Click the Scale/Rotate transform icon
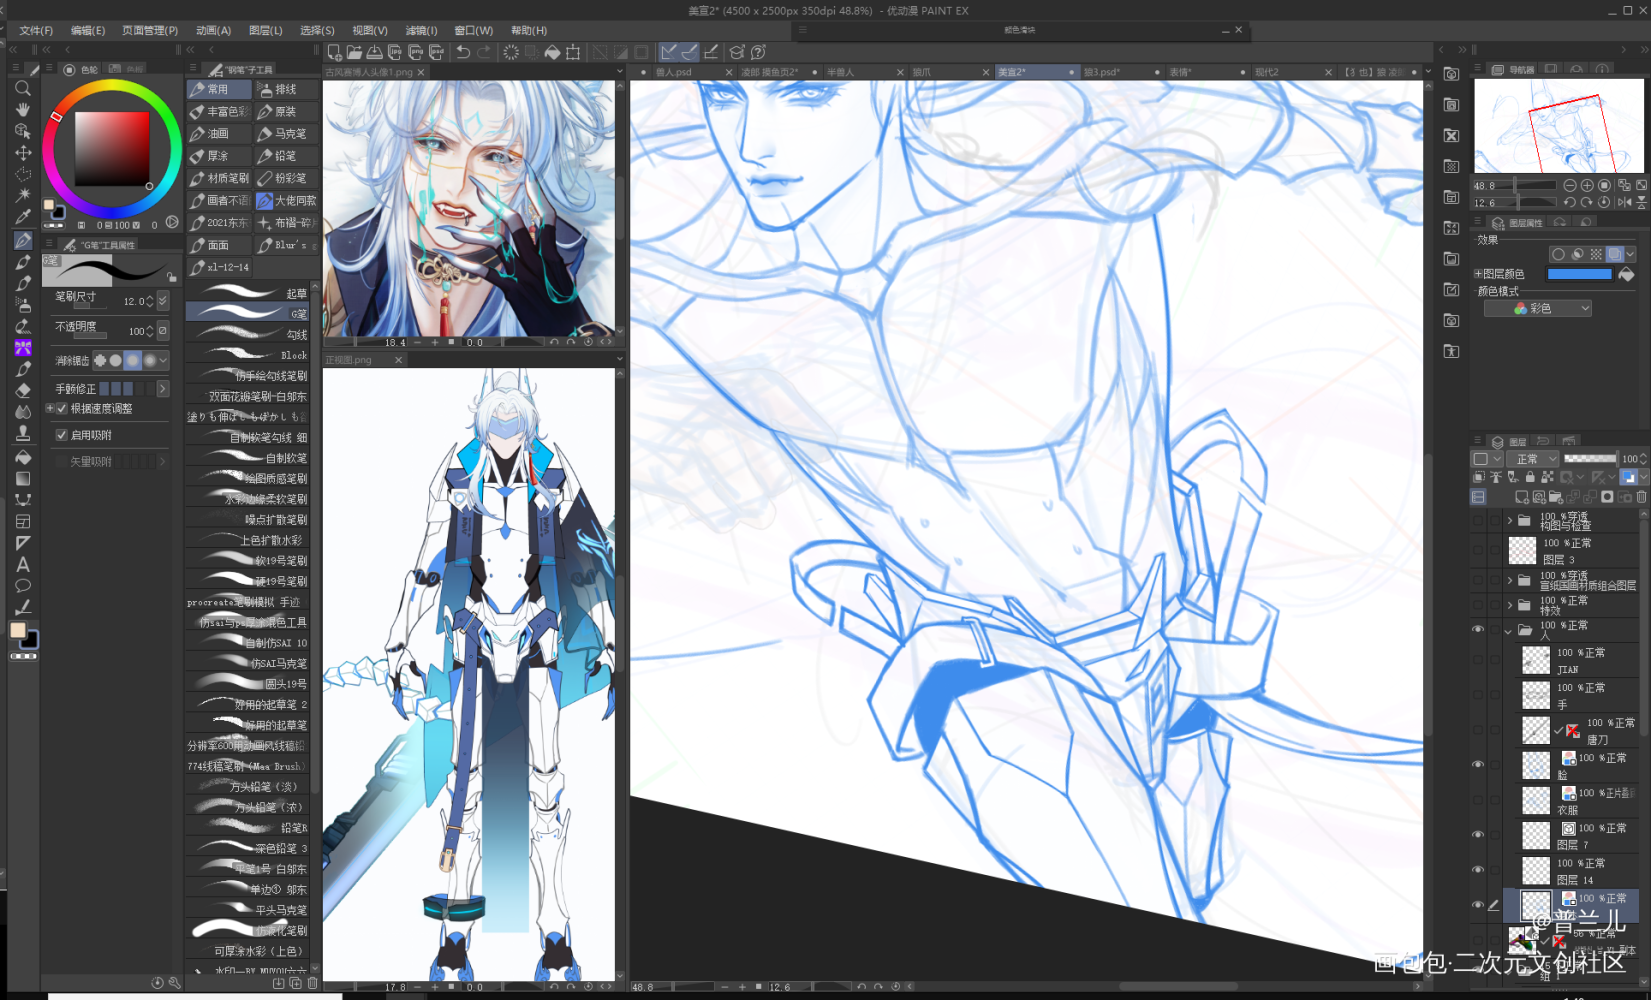Screen dimensions: 1651x1000 tap(573, 52)
